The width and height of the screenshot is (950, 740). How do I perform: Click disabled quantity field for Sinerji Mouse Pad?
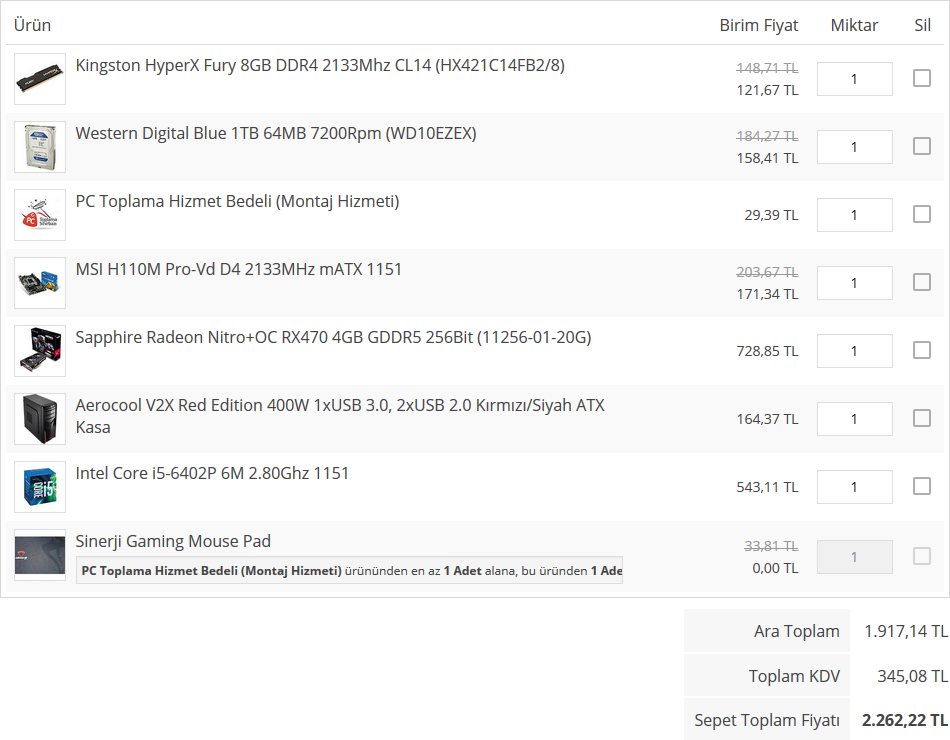click(854, 556)
